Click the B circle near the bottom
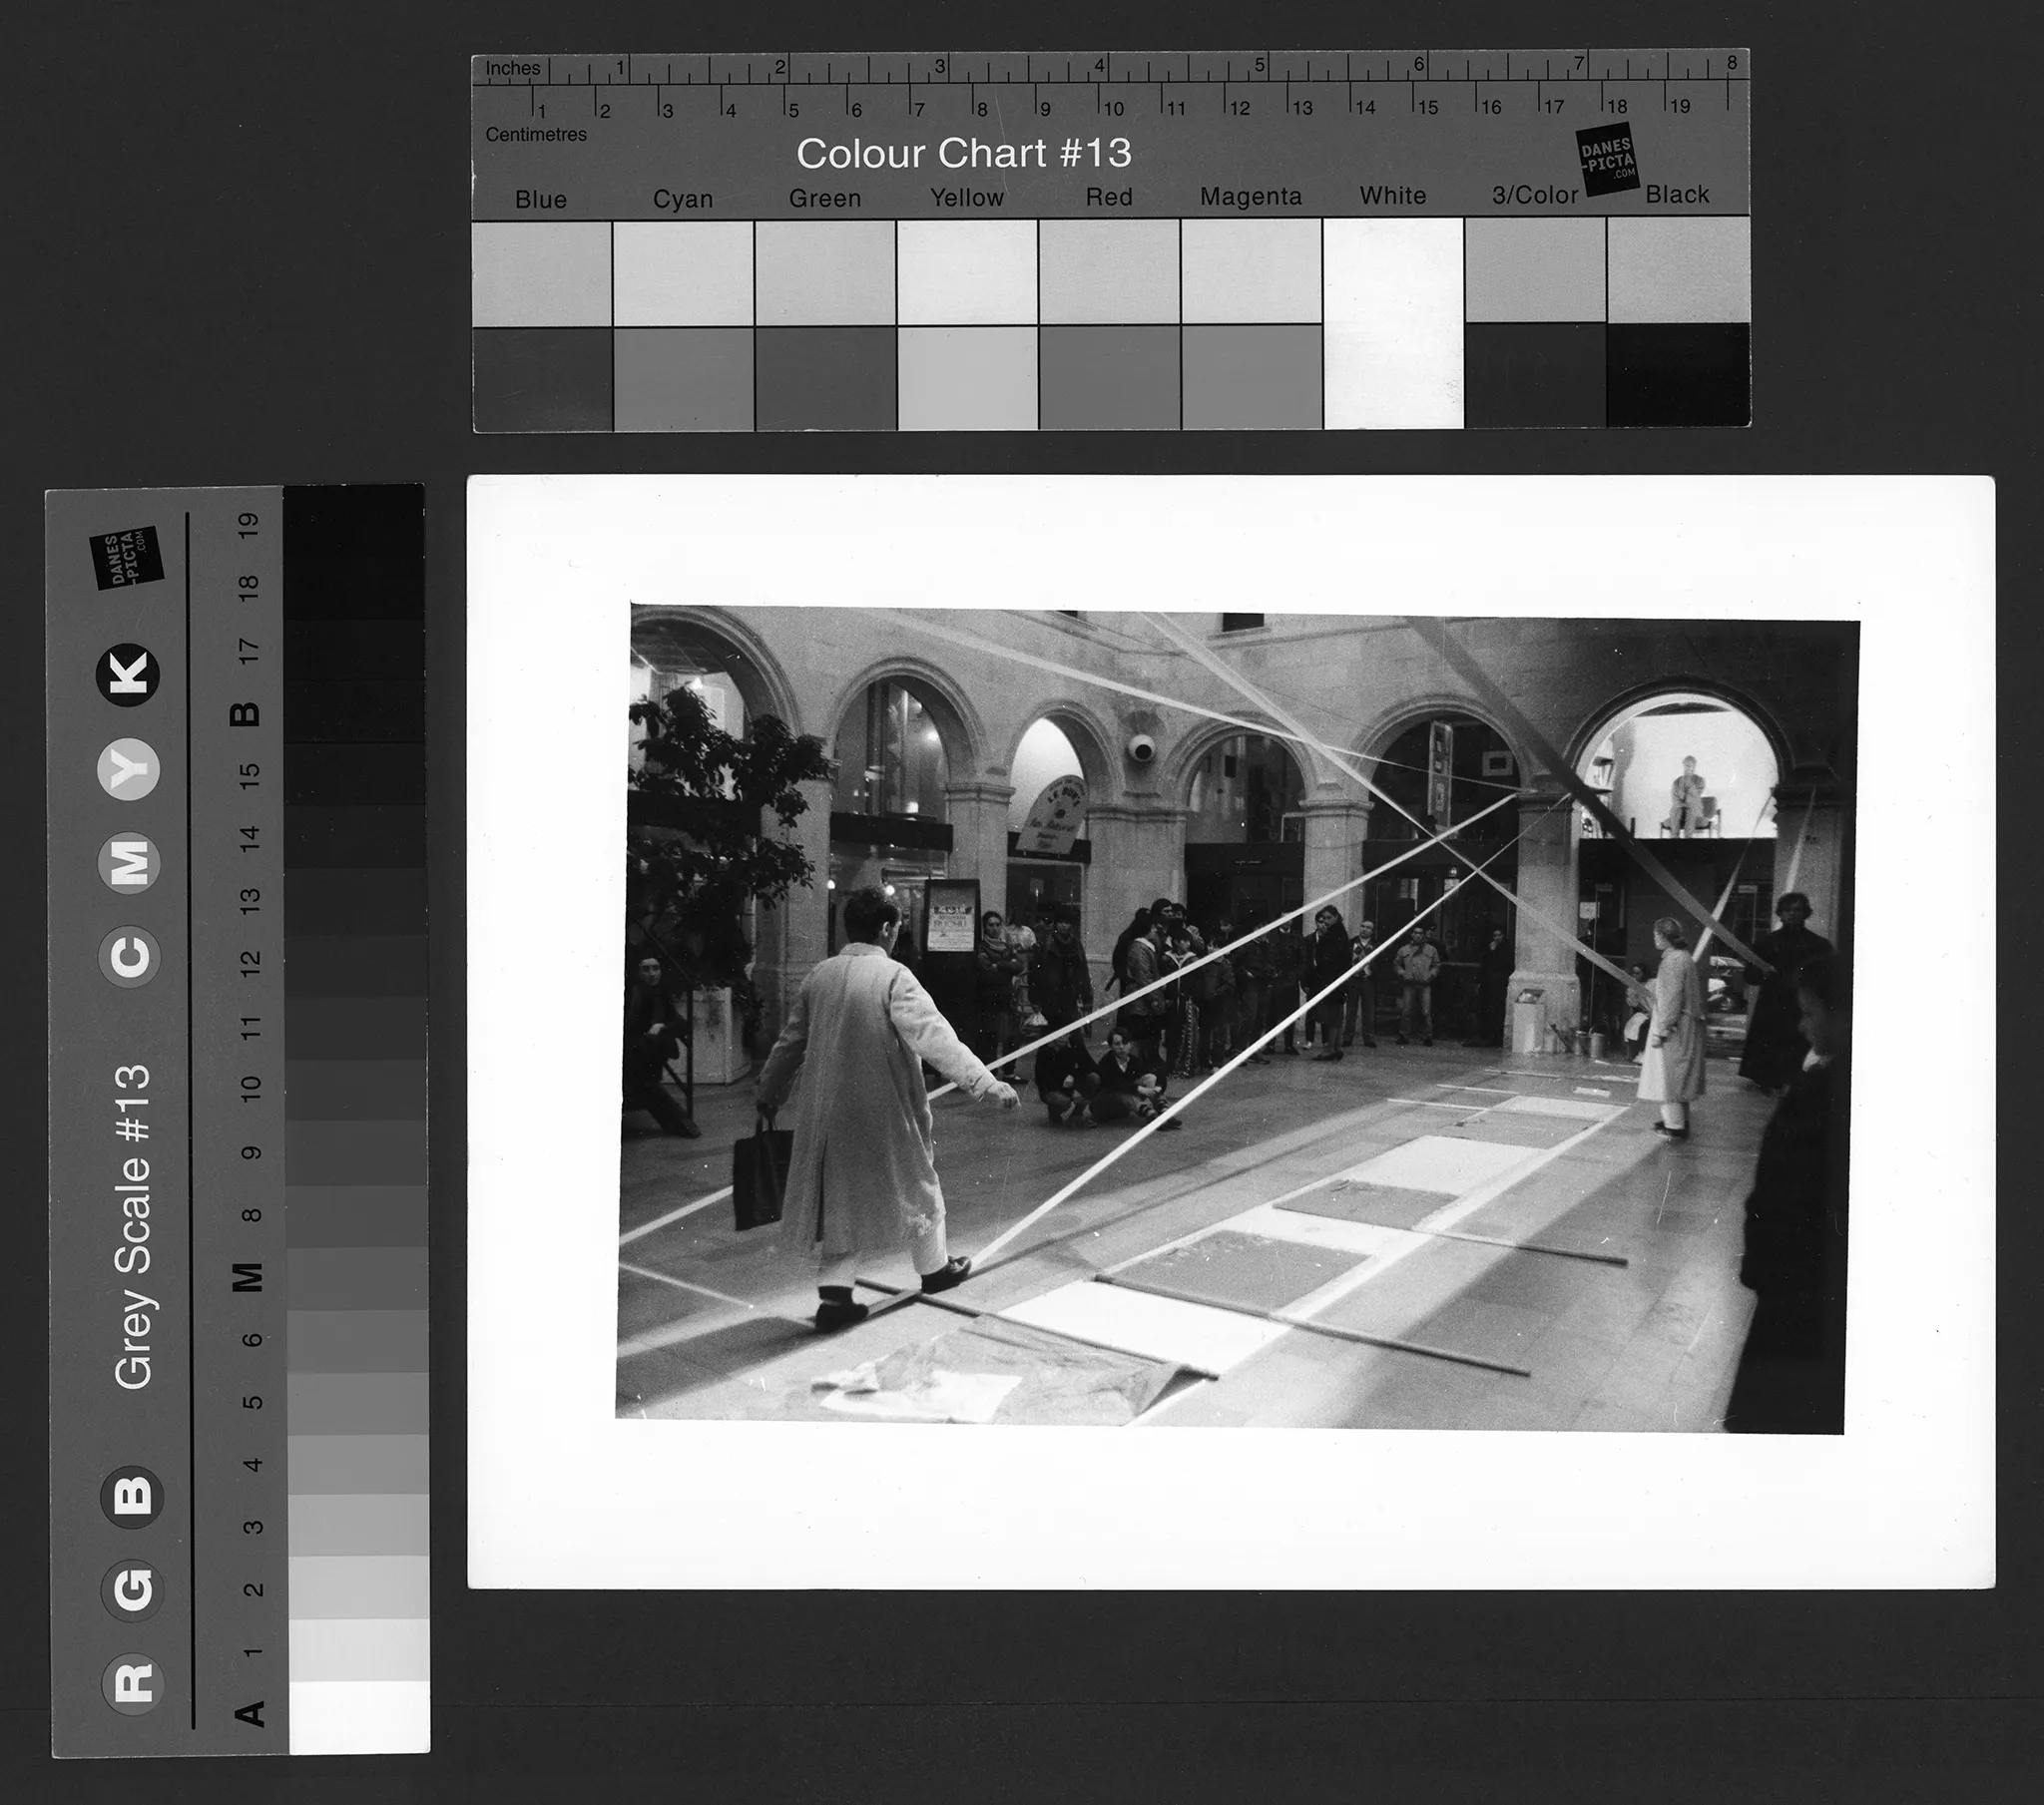 [132, 1496]
